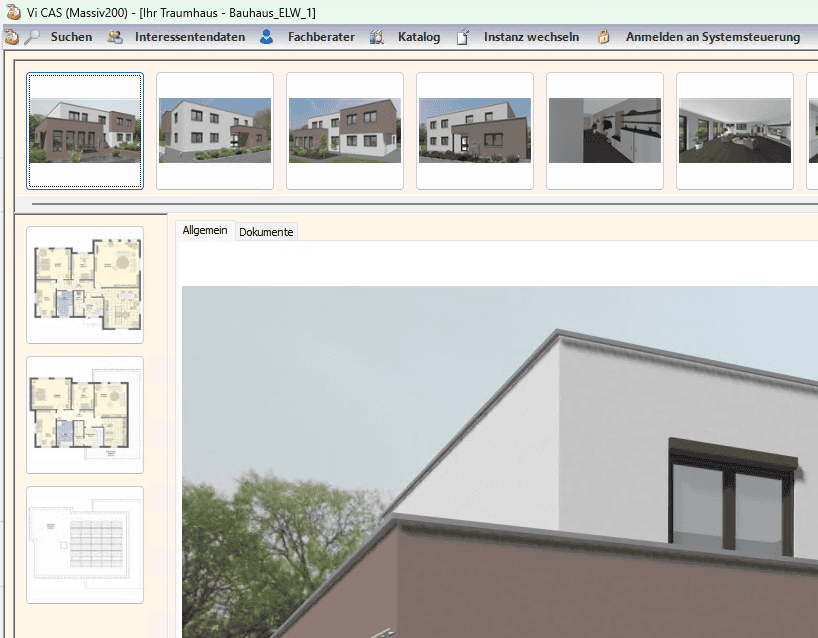Click the Instanz wechseln label

531,37
